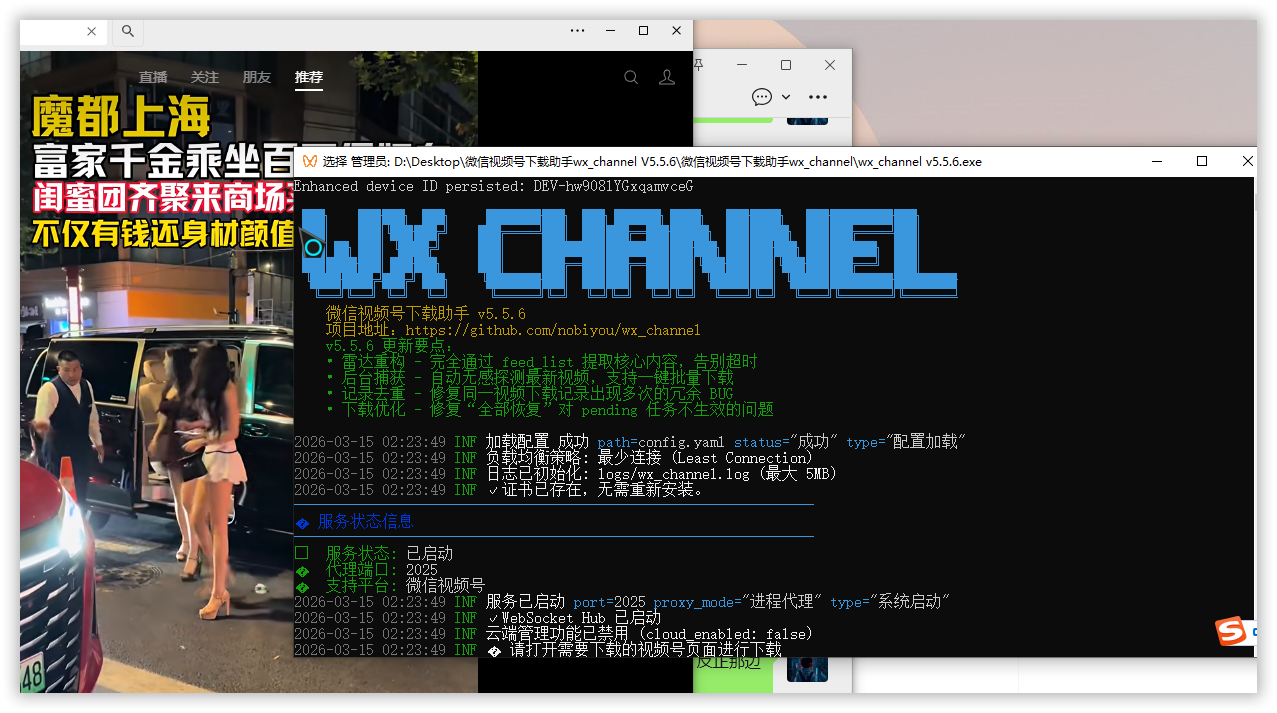Image resolution: width=1277 pixels, height=713 pixels.
Task: Click the magnifier icon beside the address tab
Action: tap(127, 31)
